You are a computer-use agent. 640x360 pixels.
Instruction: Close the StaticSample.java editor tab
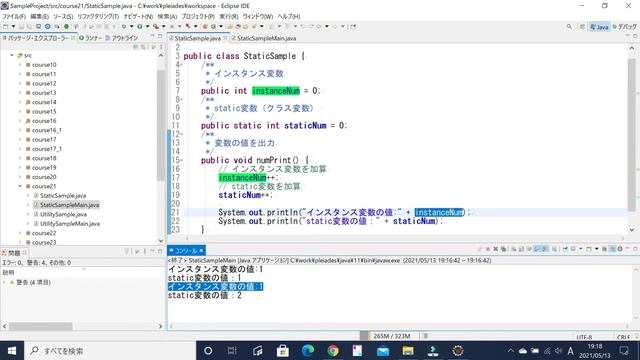pos(225,38)
